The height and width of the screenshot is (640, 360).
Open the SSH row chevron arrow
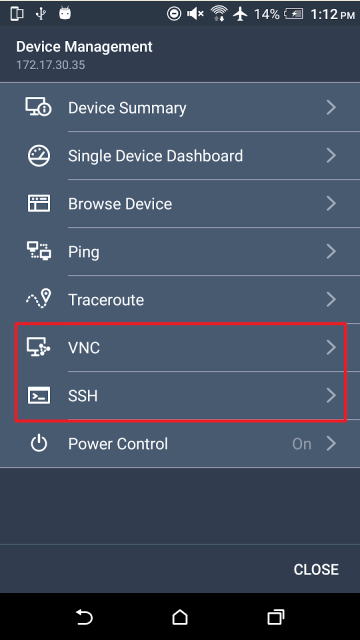(x=331, y=396)
